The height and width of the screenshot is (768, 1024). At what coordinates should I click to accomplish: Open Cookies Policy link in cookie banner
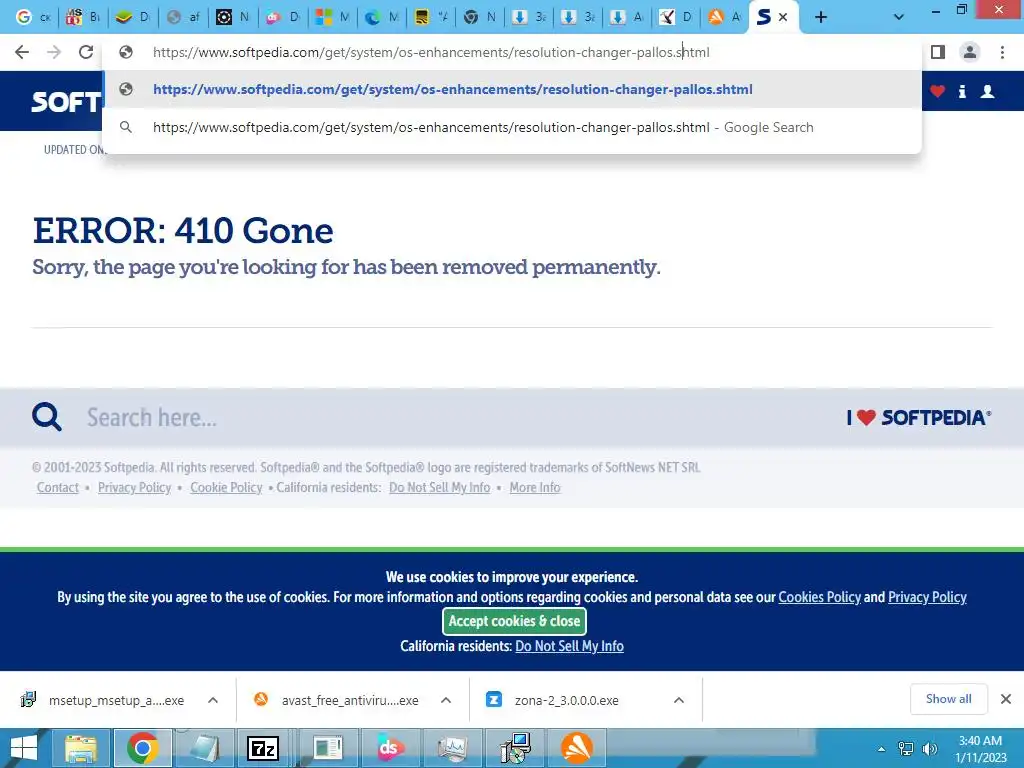[820, 597]
